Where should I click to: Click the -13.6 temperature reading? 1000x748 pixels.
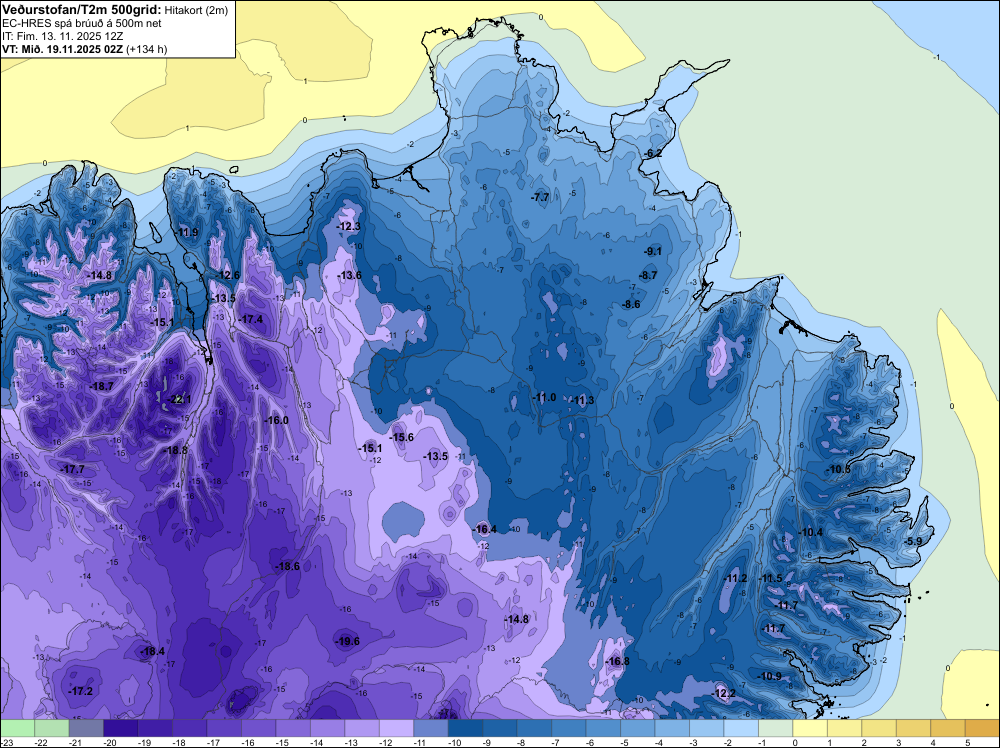coord(349,275)
